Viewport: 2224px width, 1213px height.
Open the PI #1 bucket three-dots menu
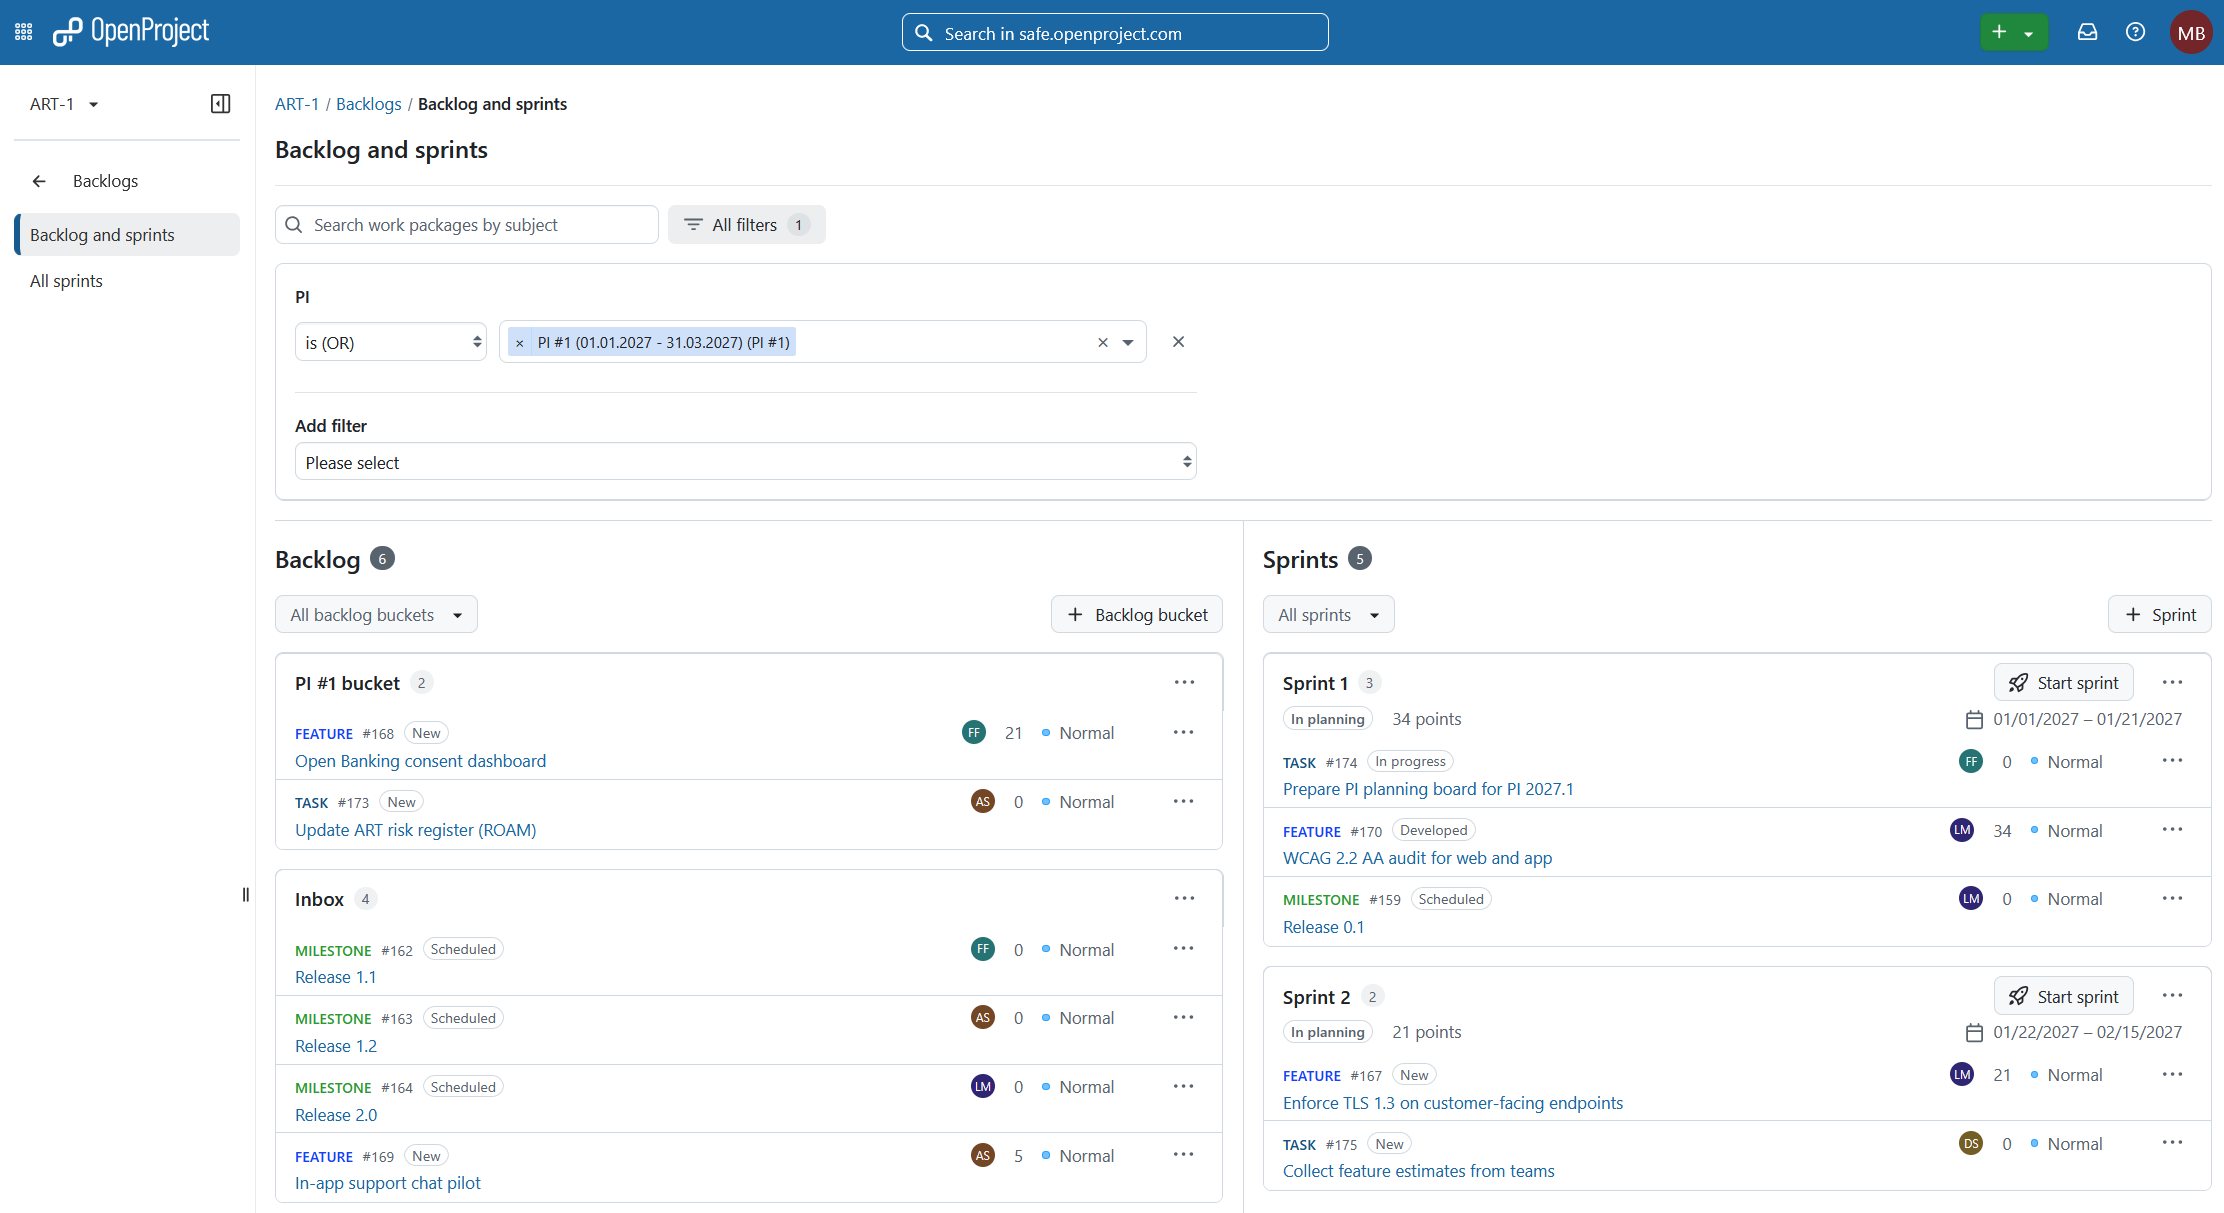[x=1184, y=682]
